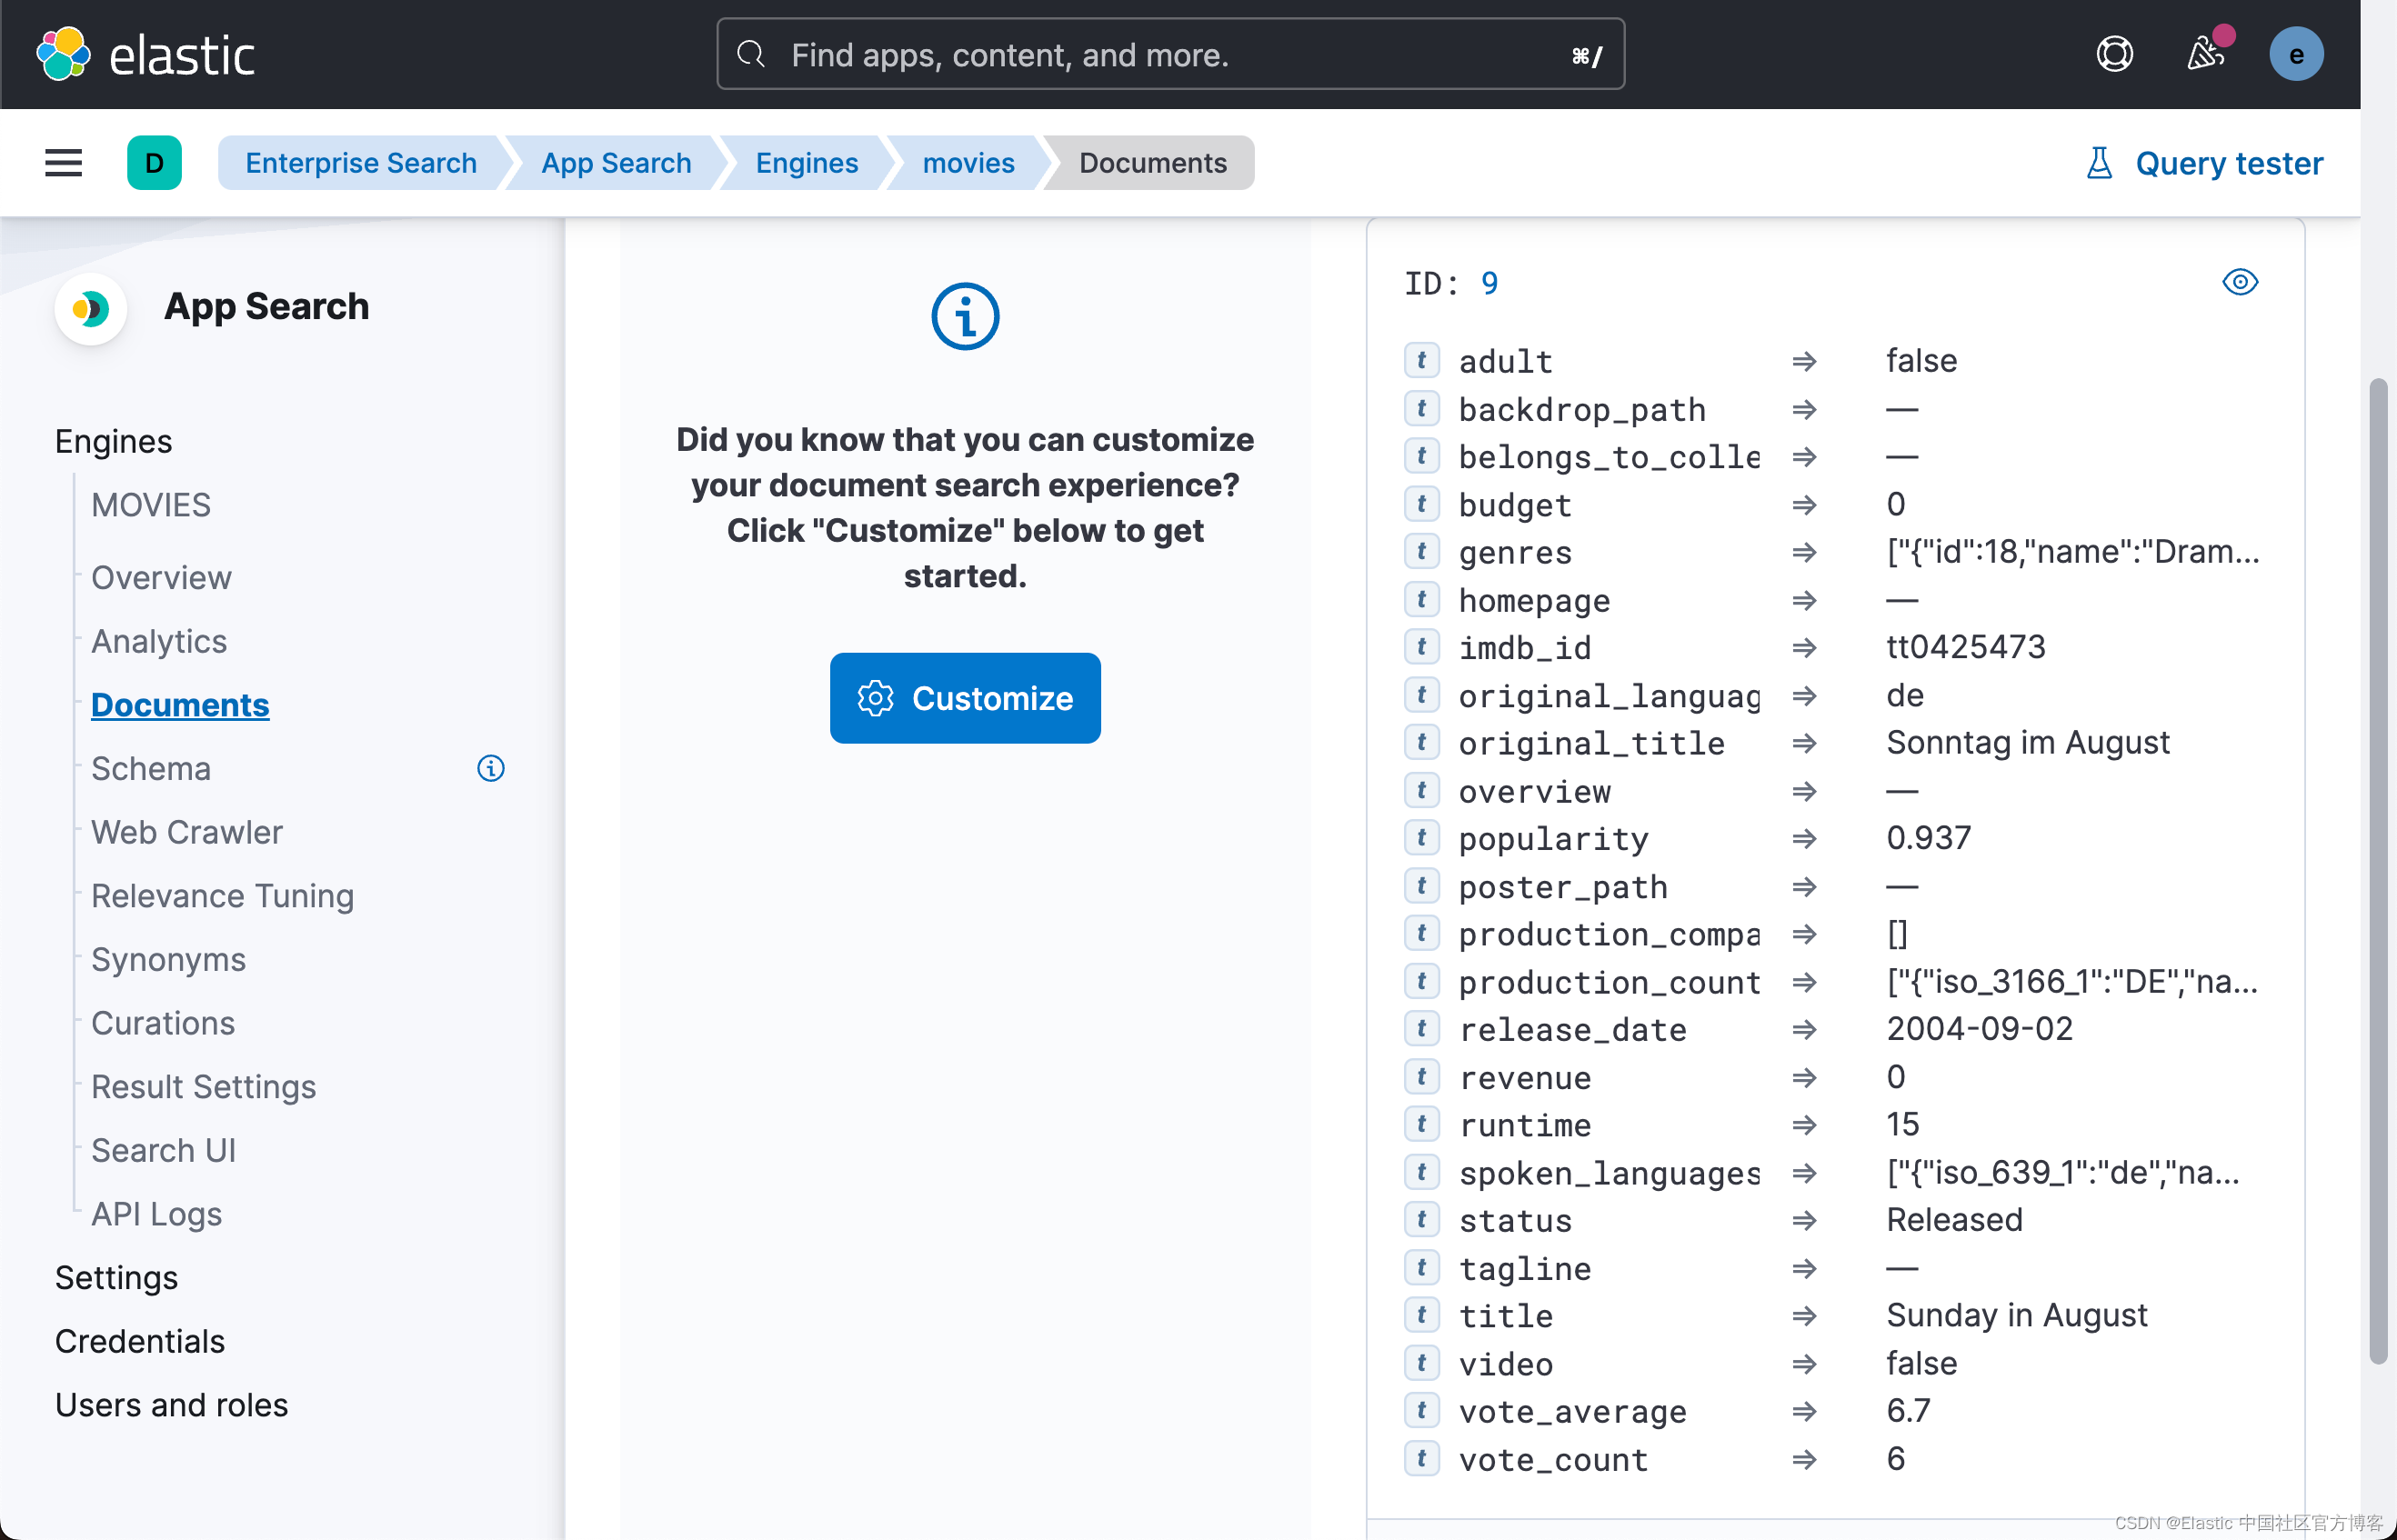Click text type icon beside status
2397x1540 pixels.
(1421, 1220)
